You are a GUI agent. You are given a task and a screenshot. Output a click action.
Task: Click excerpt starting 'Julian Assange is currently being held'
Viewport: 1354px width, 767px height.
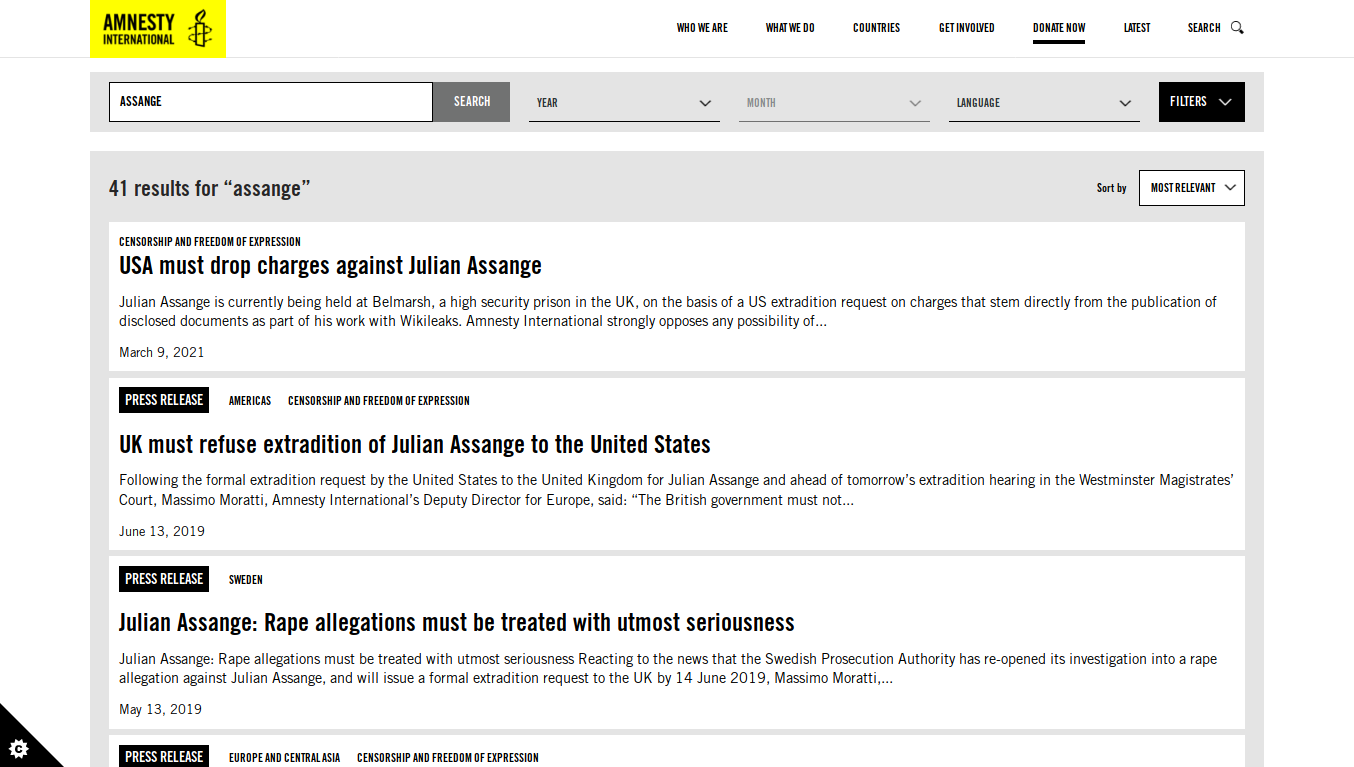click(x=668, y=312)
